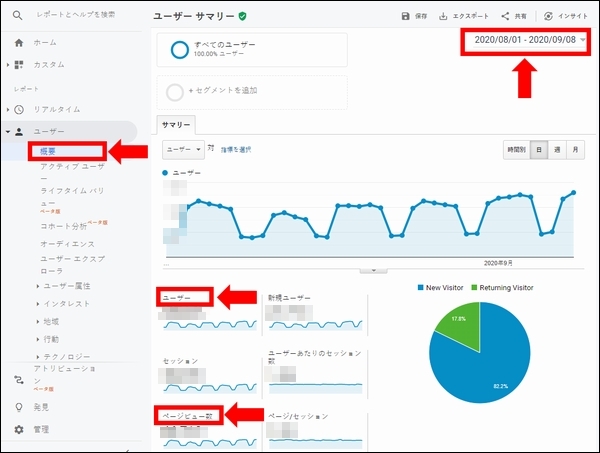
Task: Click the Insights icon
Action: click(548, 16)
